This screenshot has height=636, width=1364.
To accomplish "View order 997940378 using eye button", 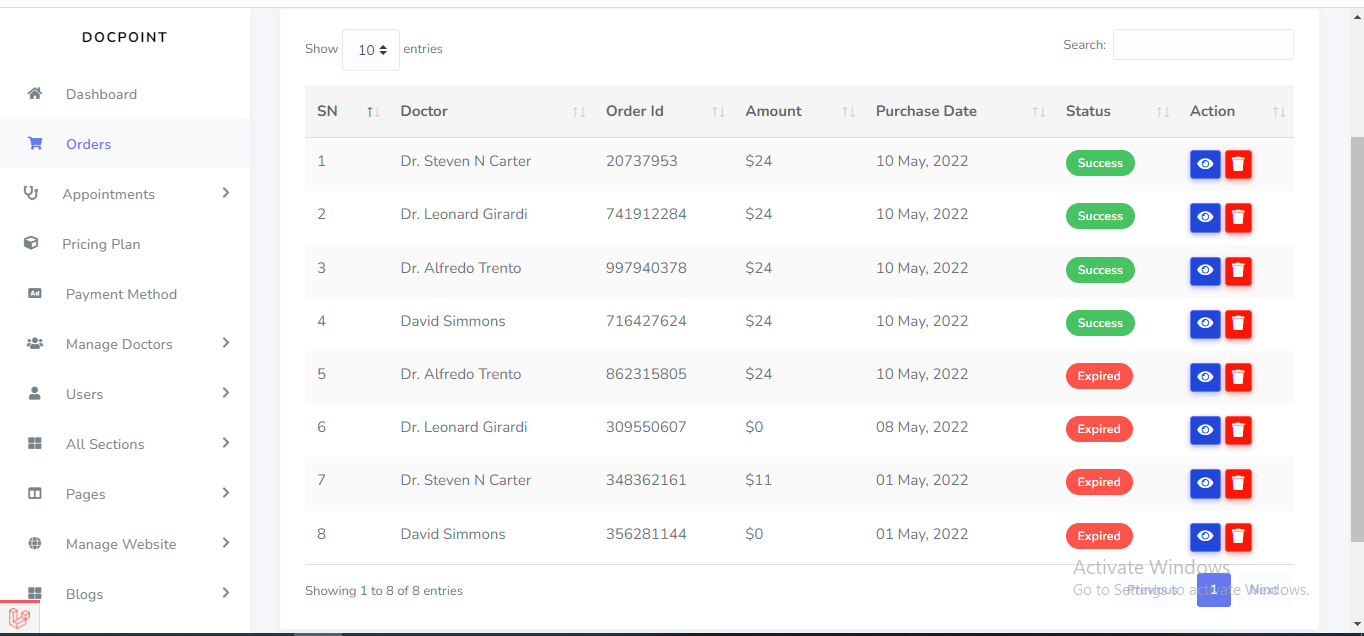I will point(1205,270).
